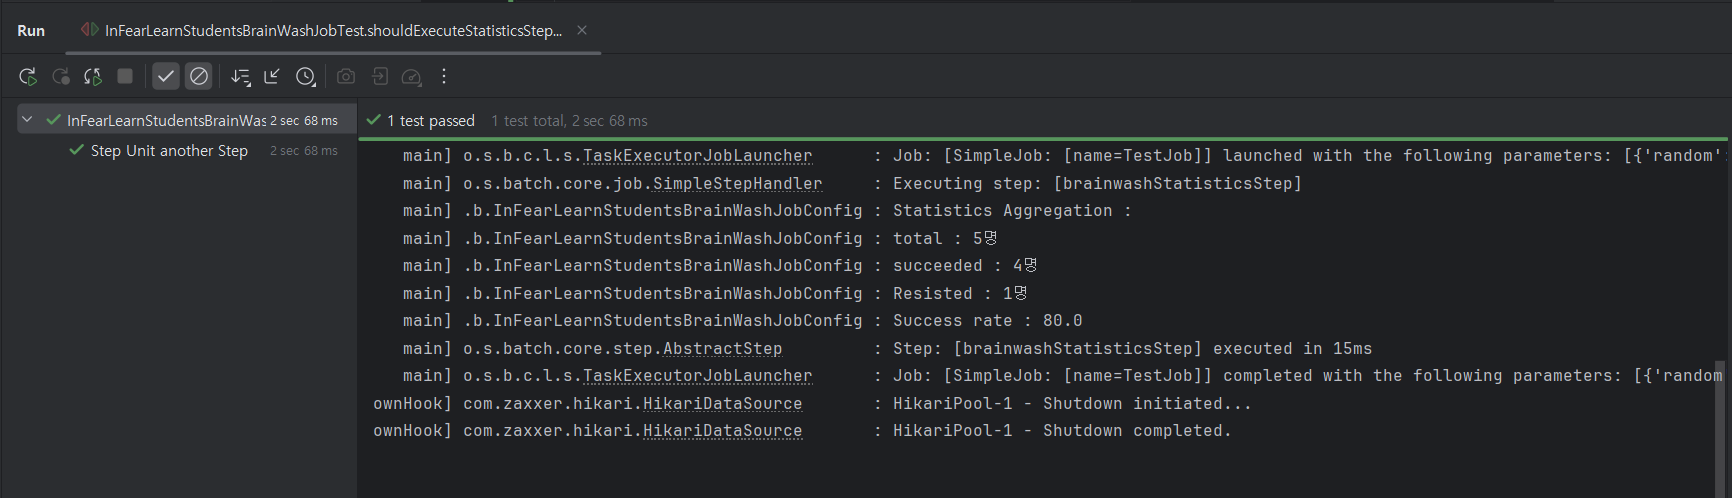Image resolution: width=1732 pixels, height=498 pixels.
Task: Click the green passed checkmark beside Step Unit another Step
Action: [76, 151]
